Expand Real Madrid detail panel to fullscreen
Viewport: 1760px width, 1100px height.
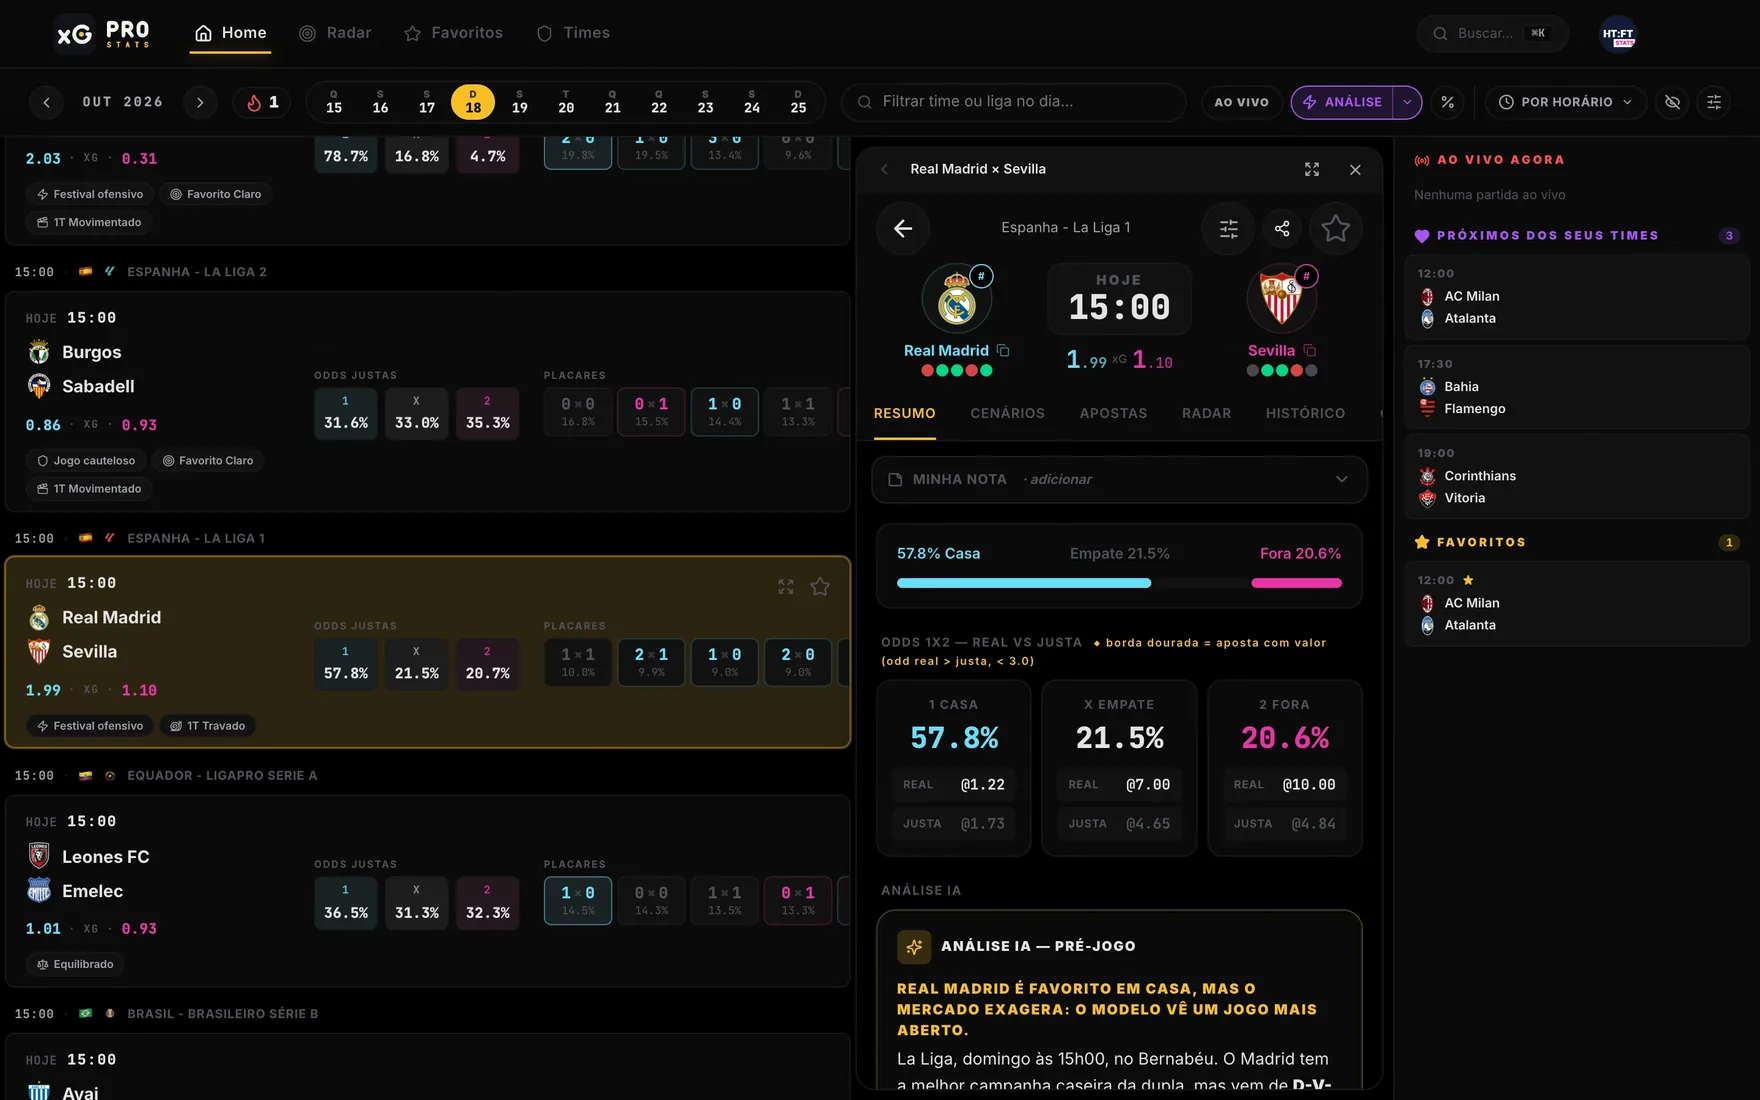click(x=1312, y=170)
